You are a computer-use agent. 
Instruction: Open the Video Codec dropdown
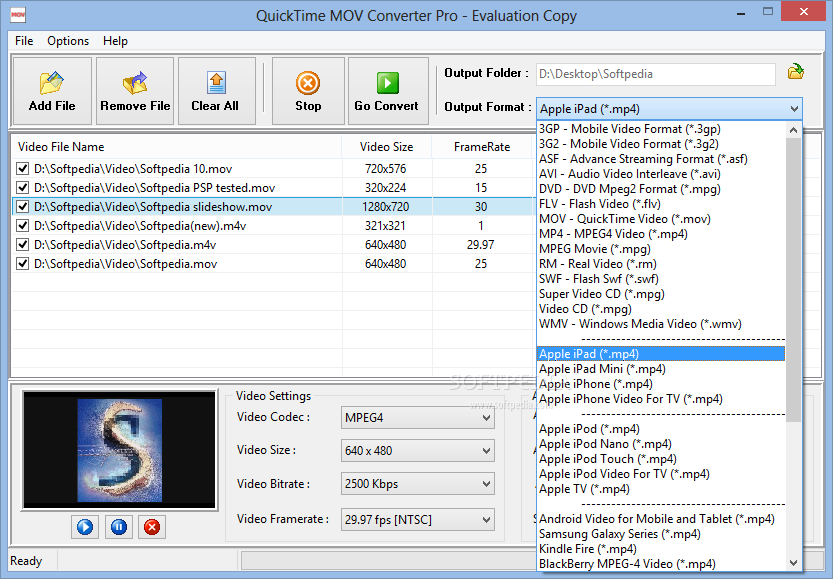[x=418, y=418]
